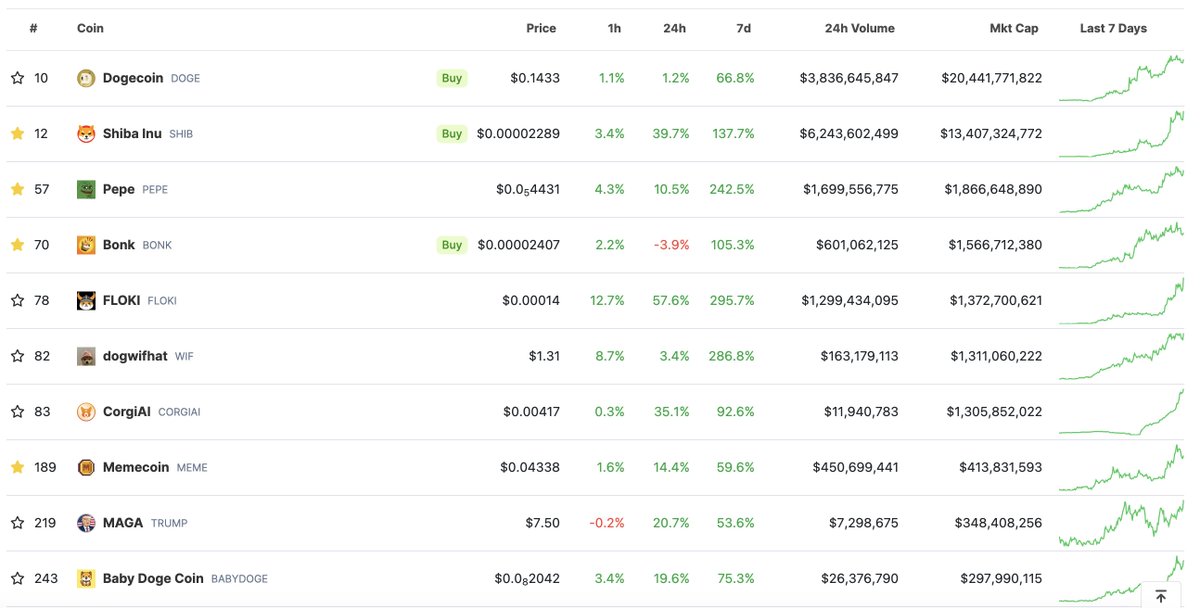Toggle favorite star for Dogecoin
This screenshot has height=608, width=1200.
[17, 78]
